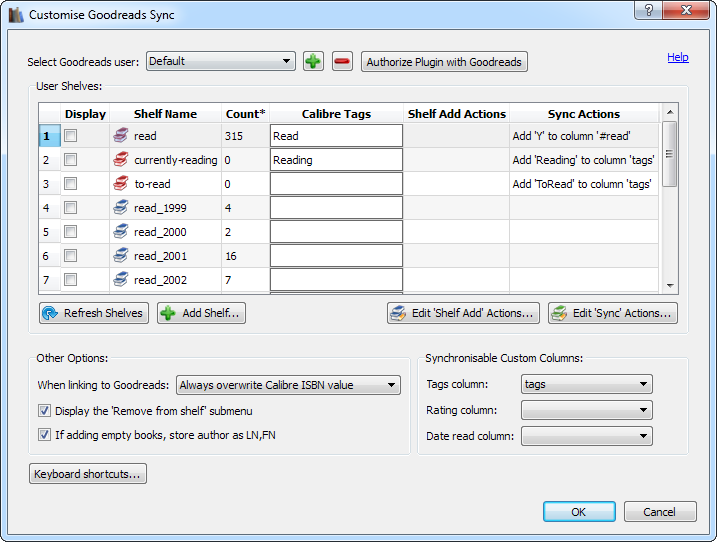717x542 pixels.
Task: Click the Cancel button
Action: [x=660, y=512]
